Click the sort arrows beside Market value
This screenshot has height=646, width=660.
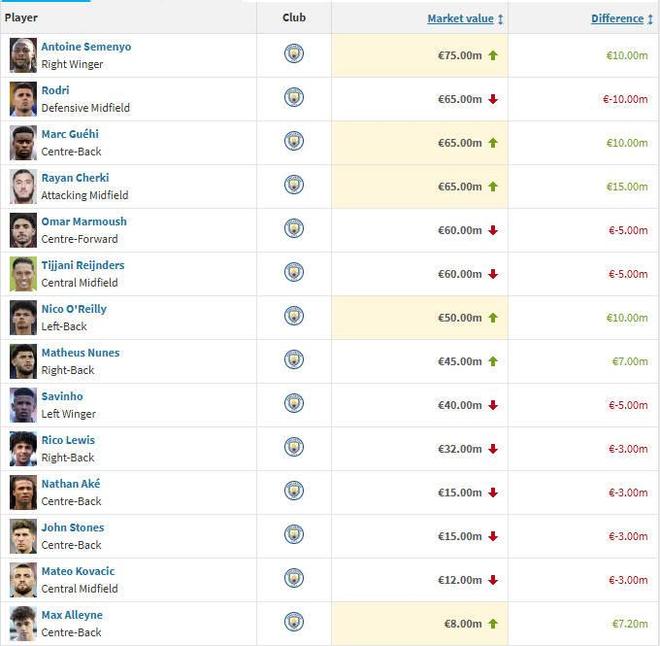coord(501,19)
